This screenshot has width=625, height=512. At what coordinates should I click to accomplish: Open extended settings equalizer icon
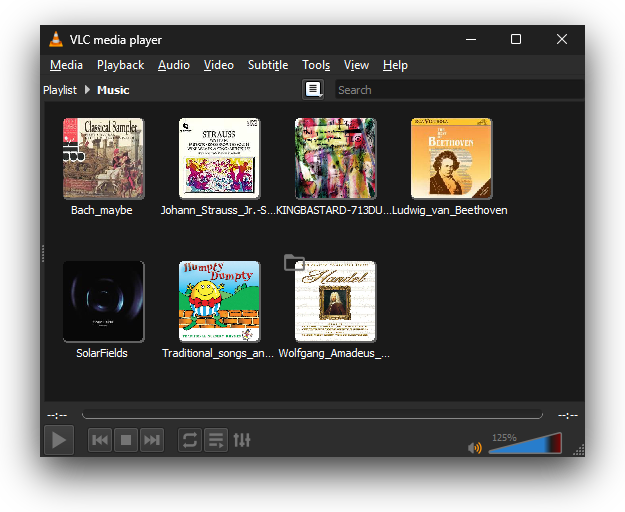[x=242, y=440]
